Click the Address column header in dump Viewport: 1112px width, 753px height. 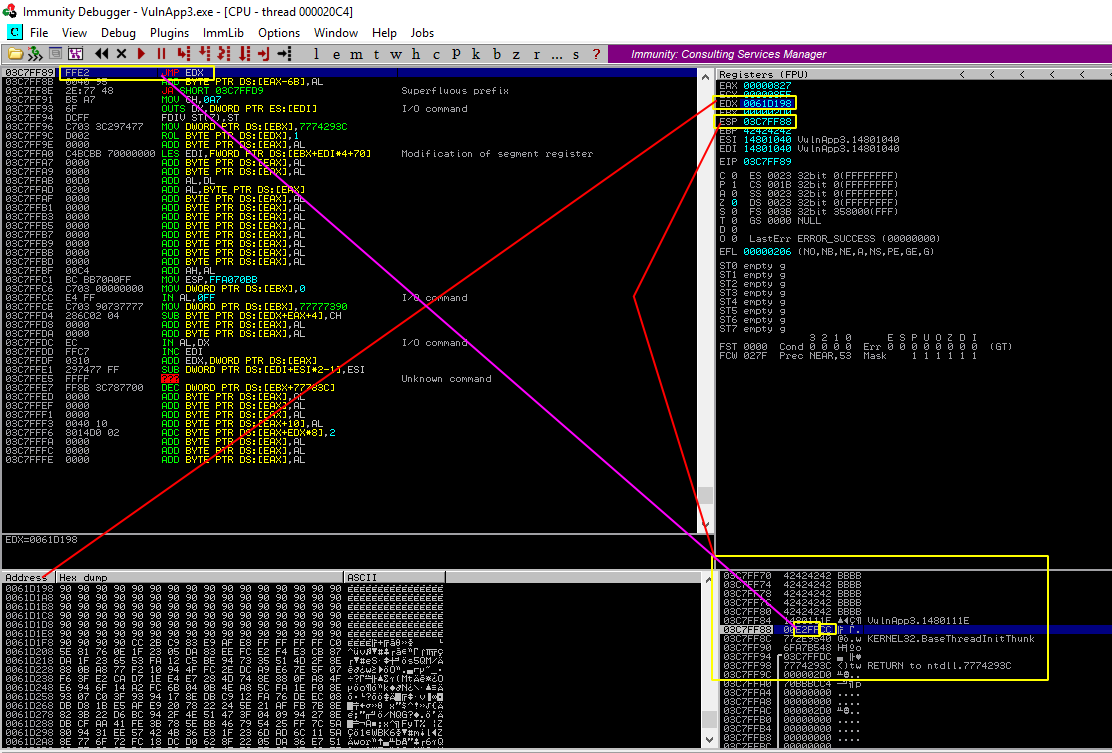(29, 577)
